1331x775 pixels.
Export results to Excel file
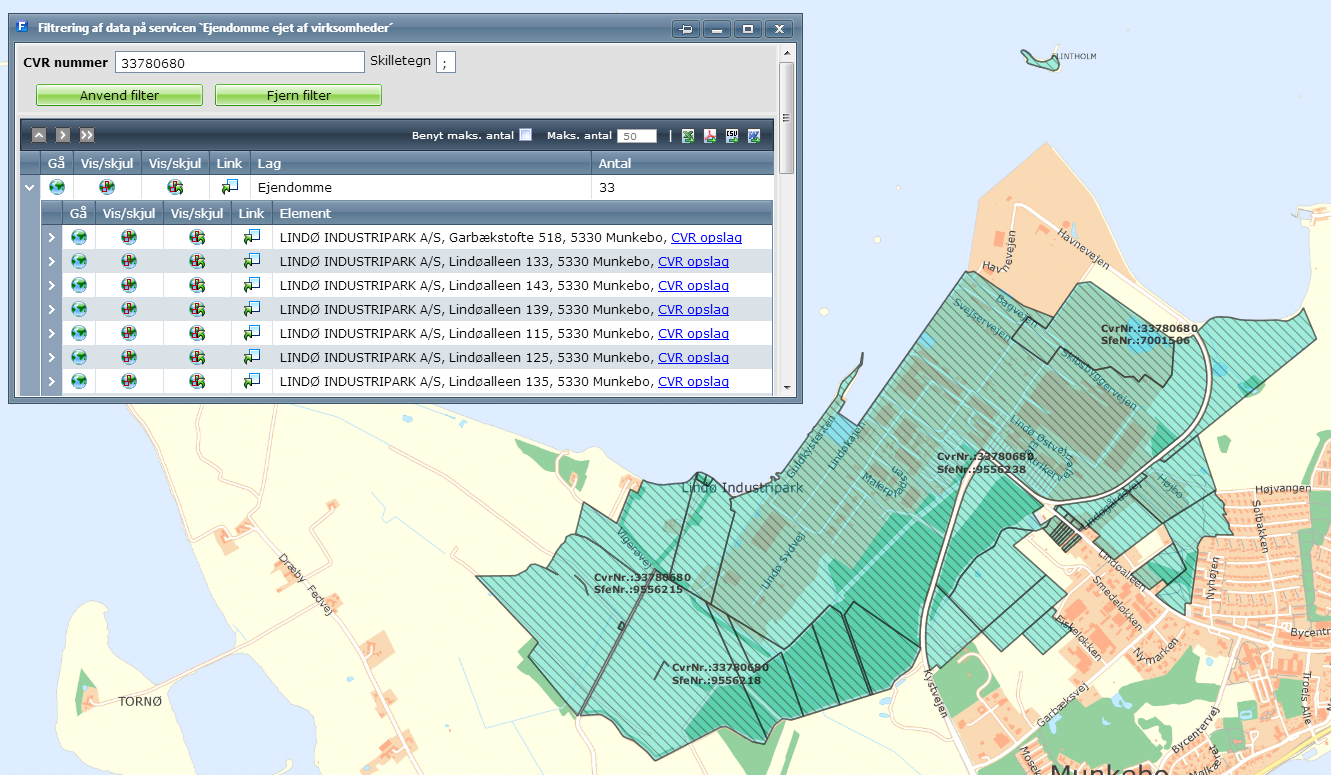[688, 136]
